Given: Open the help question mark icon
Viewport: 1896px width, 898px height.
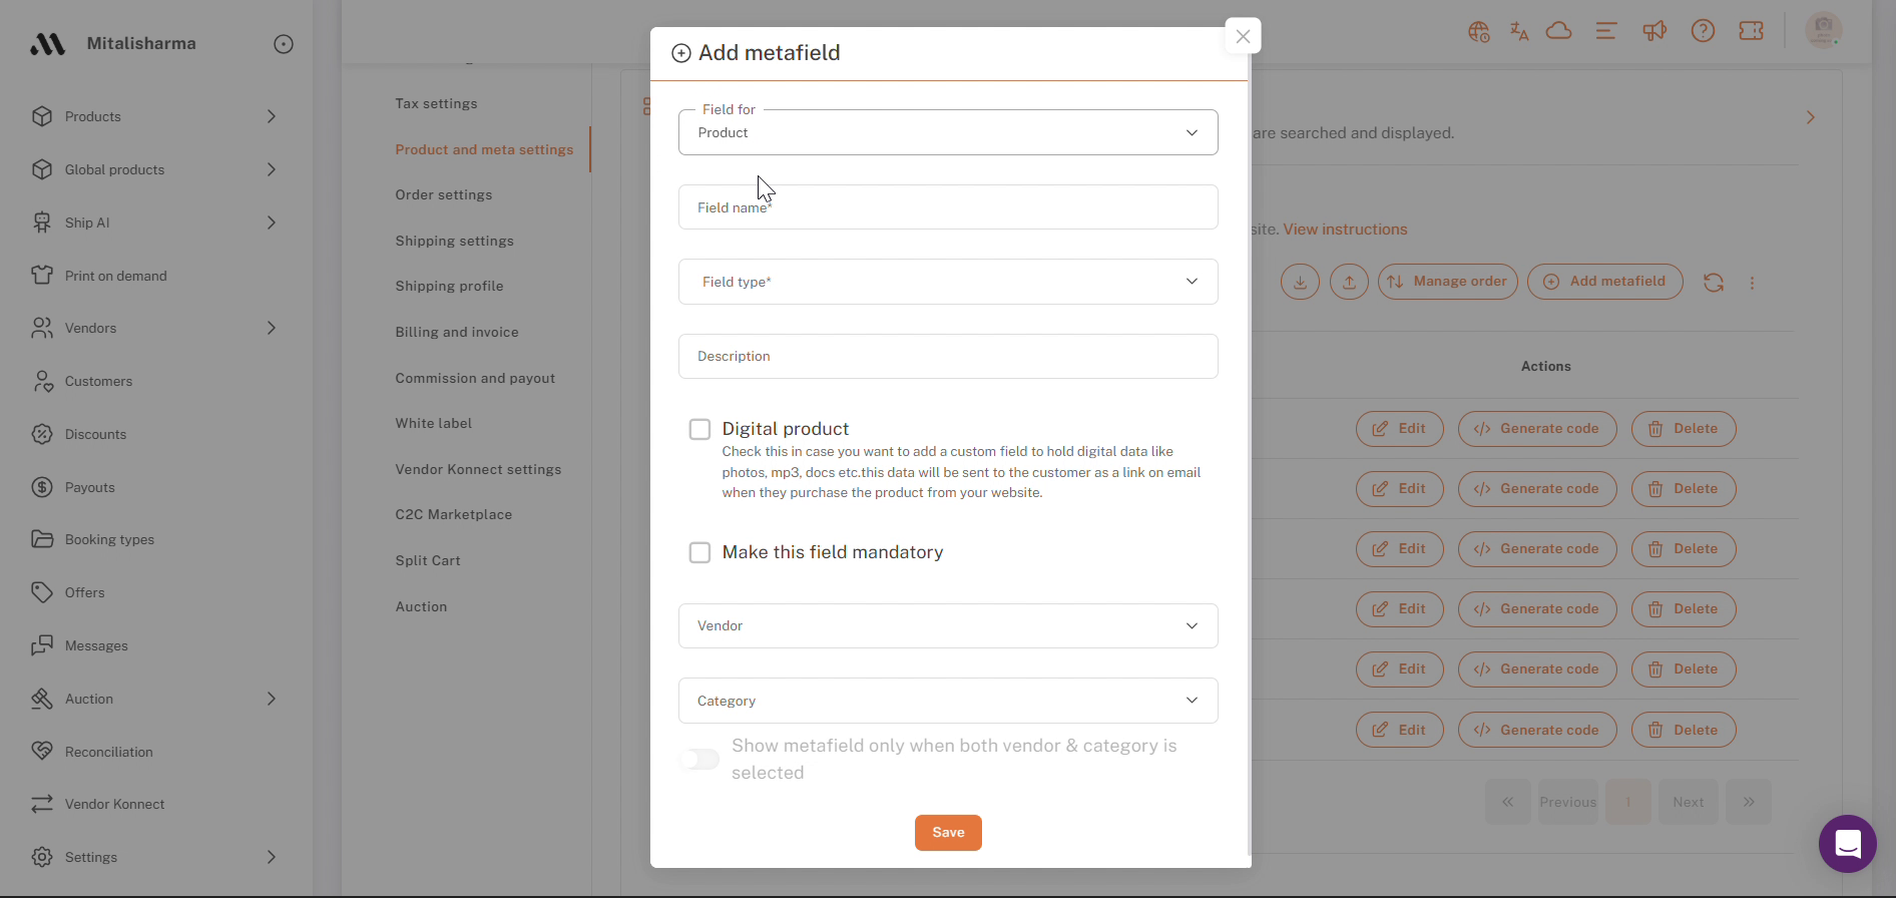Looking at the screenshot, I should coord(1703,31).
